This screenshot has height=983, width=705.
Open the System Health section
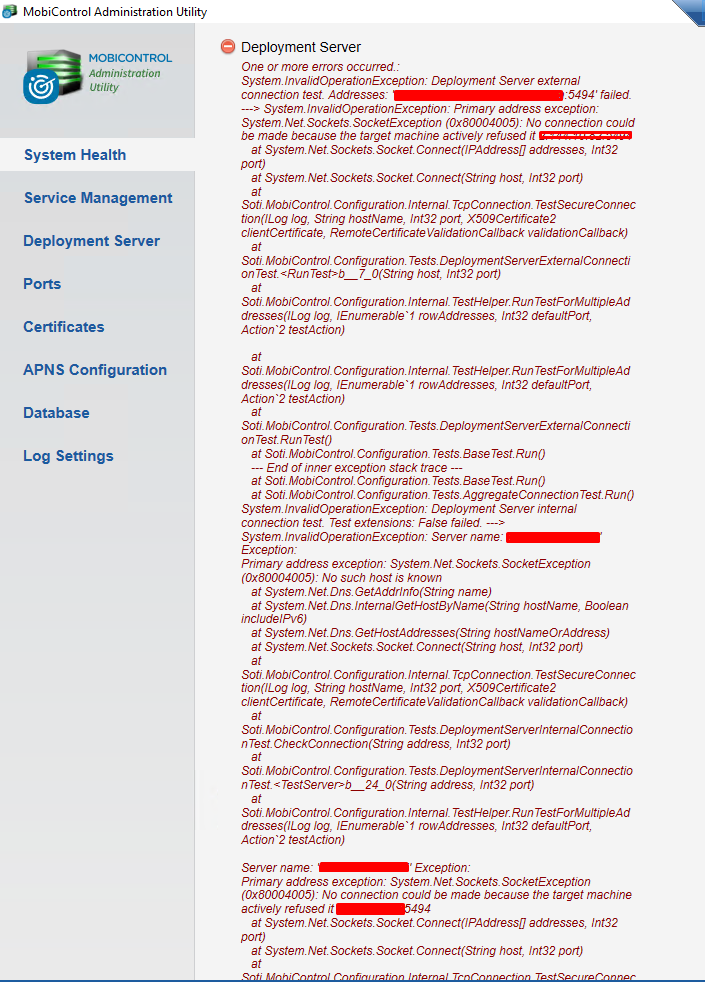click(x=75, y=155)
